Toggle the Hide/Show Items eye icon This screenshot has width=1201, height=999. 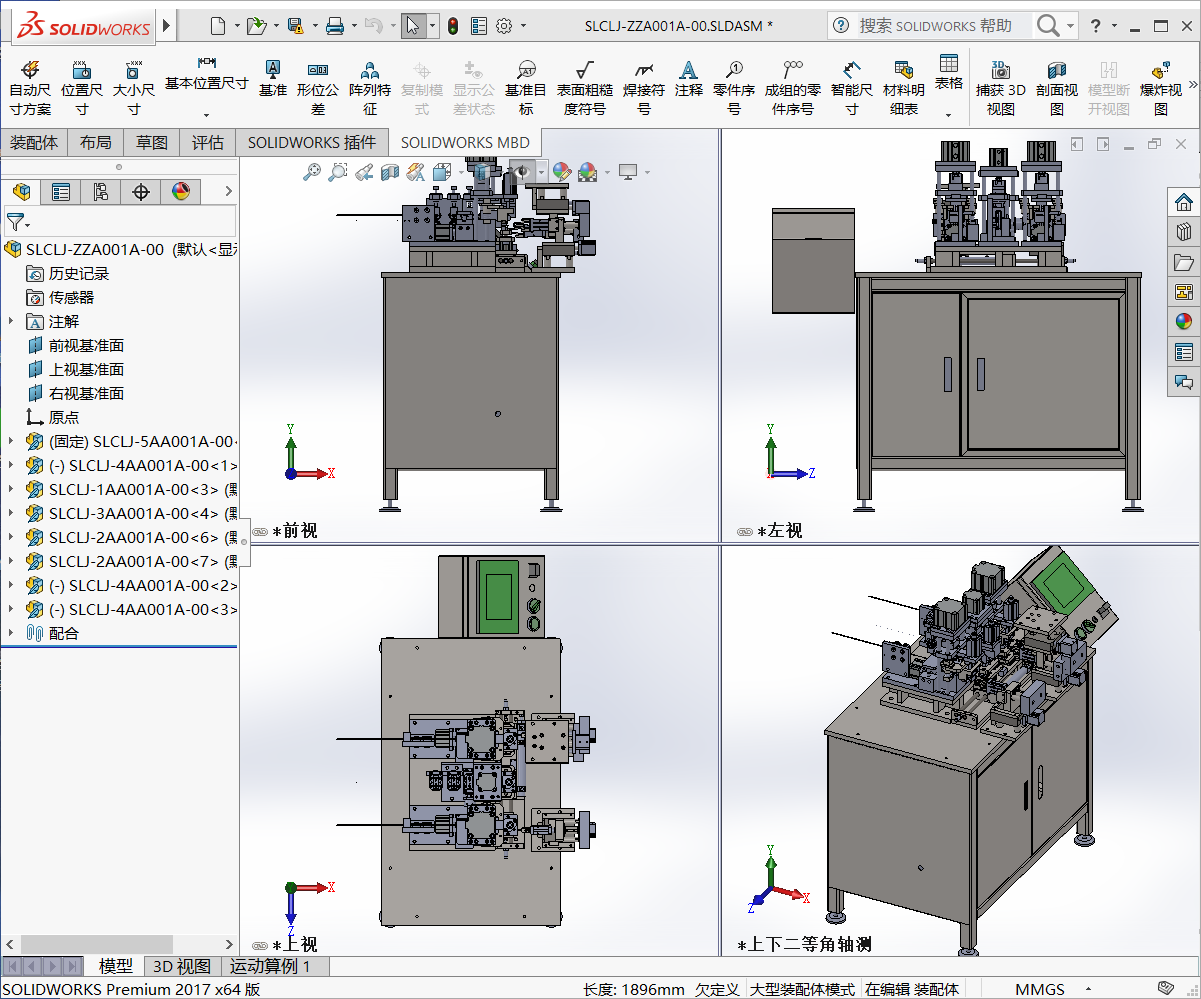[x=522, y=172]
